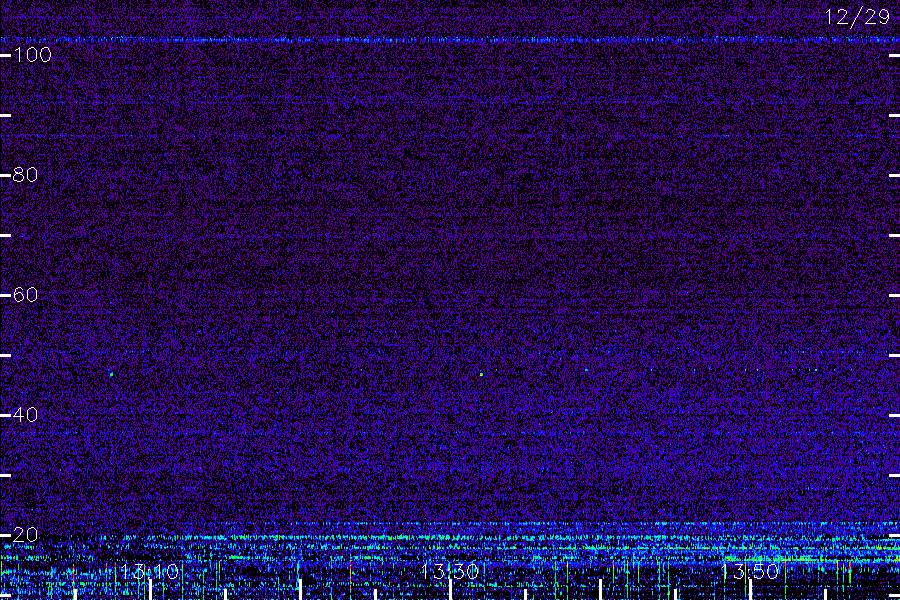This screenshot has height=600, width=900.
Task: Click the 12/29 date label
Action: 858,17
